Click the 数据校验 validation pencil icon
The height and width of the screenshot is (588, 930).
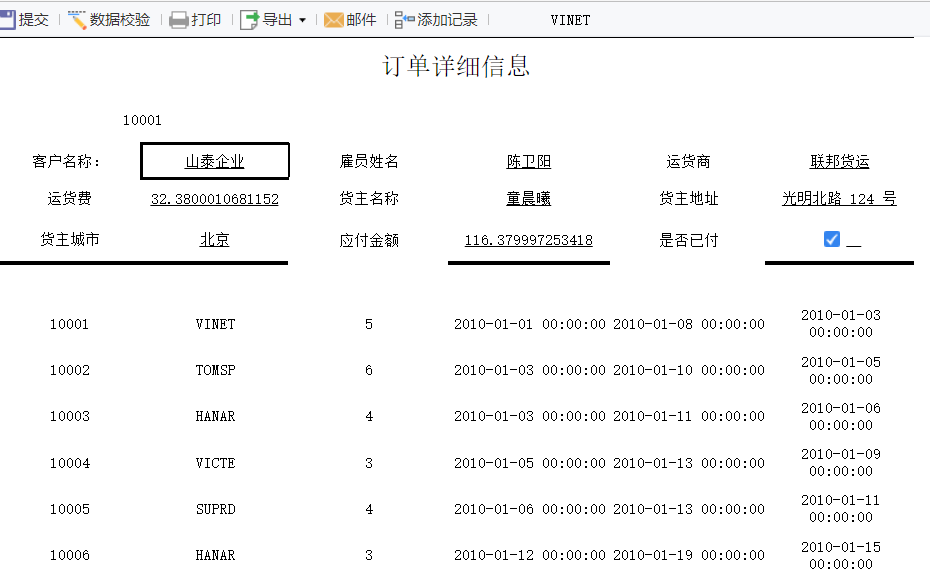(77, 20)
